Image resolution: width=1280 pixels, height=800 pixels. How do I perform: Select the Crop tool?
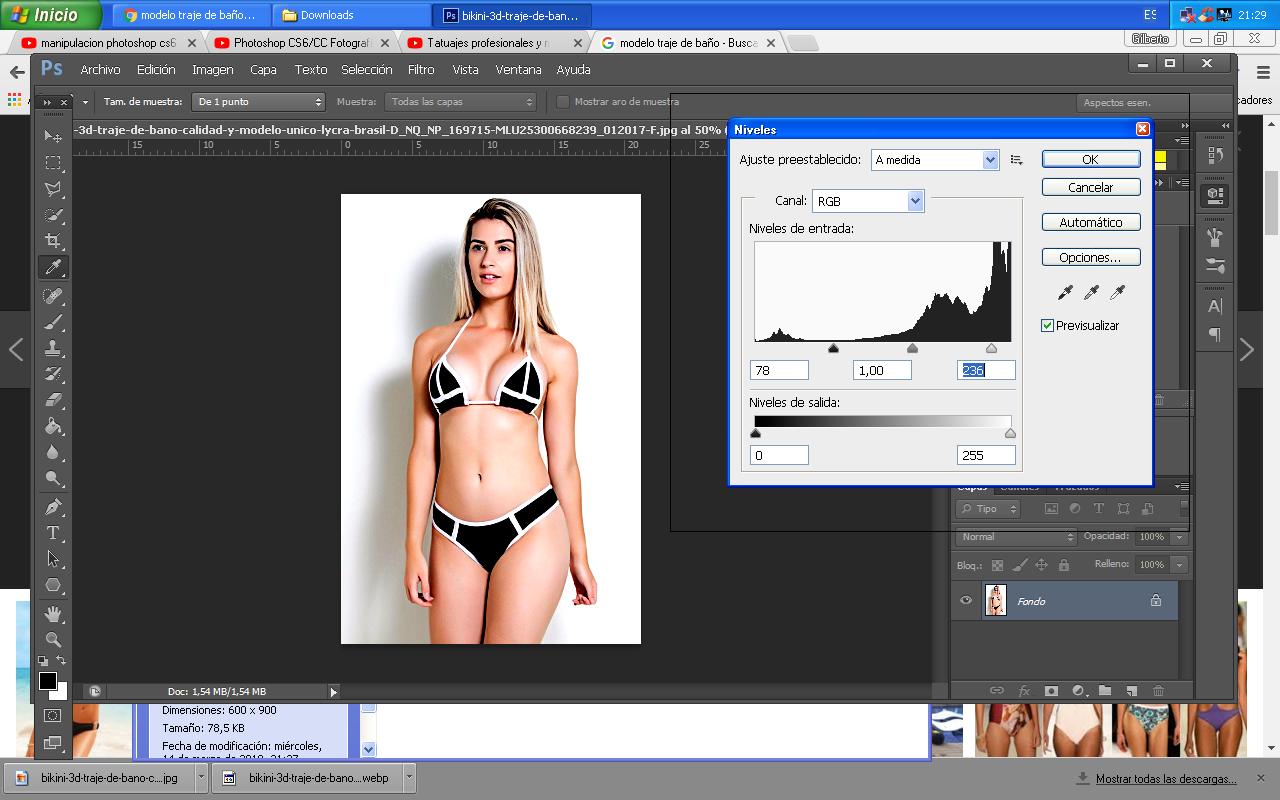tap(53, 241)
